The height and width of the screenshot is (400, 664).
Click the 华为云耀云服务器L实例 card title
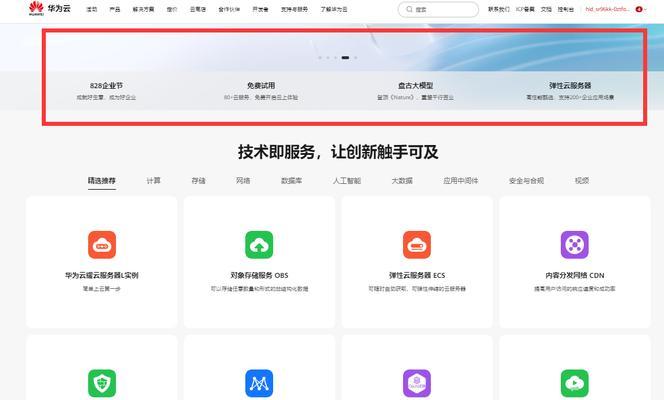(x=102, y=275)
